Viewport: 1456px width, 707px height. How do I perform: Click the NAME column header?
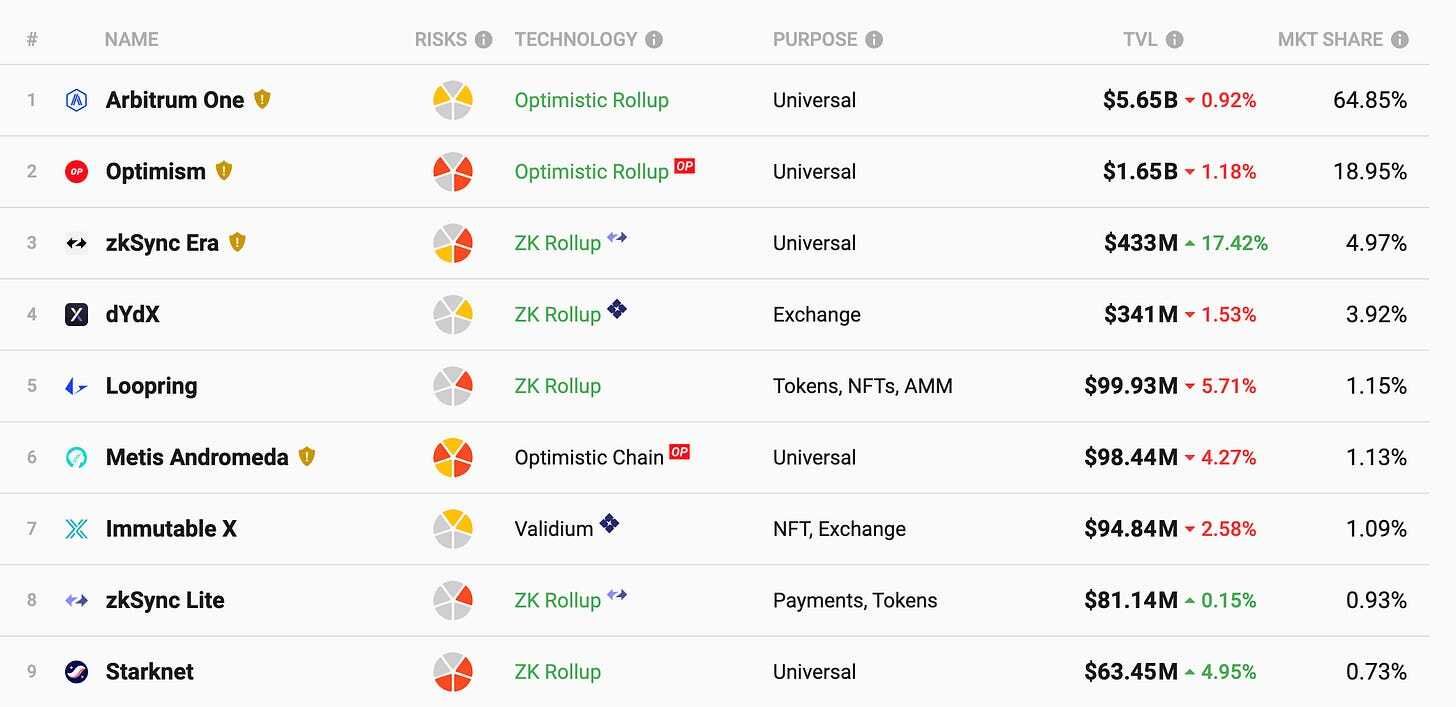[131, 40]
